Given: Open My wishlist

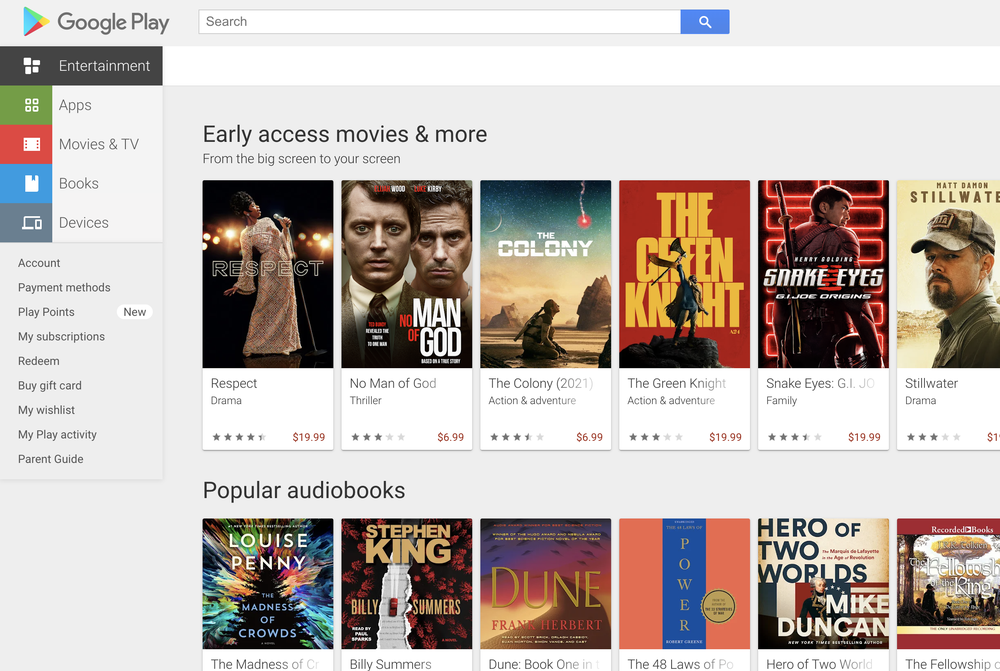Looking at the screenshot, I should 46,410.
